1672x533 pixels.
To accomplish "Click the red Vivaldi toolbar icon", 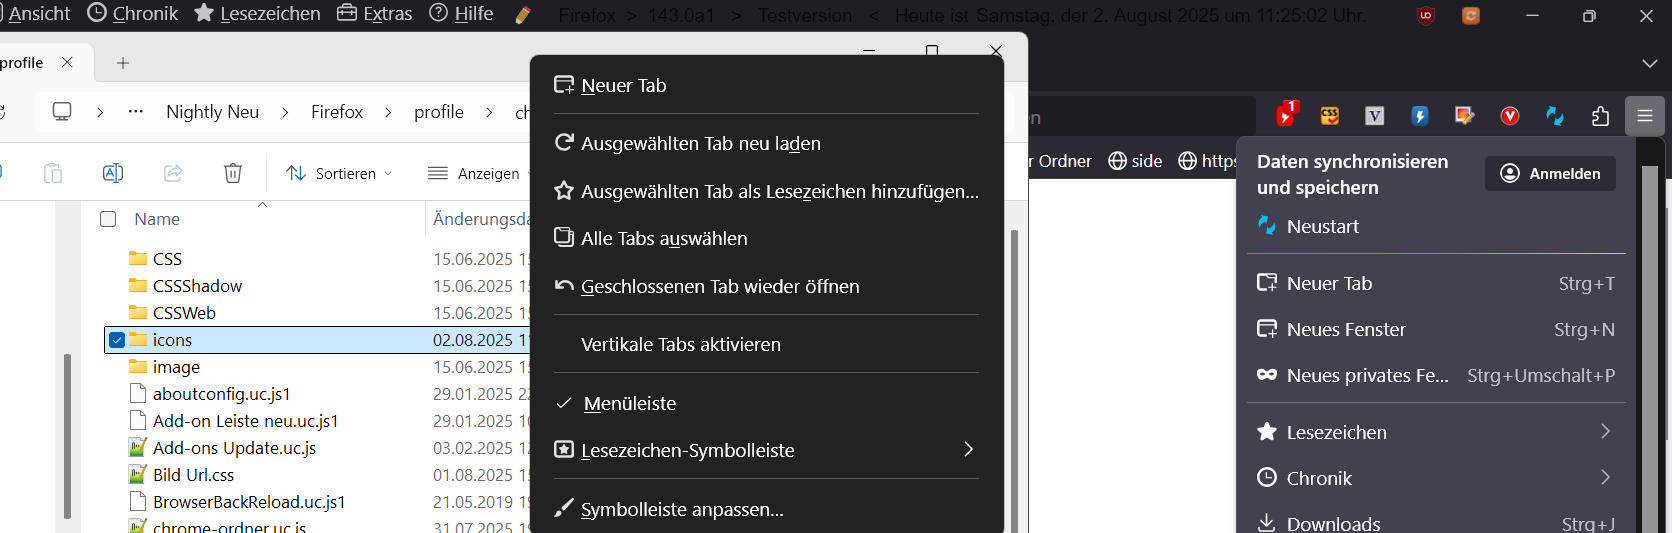I will [x=1510, y=116].
